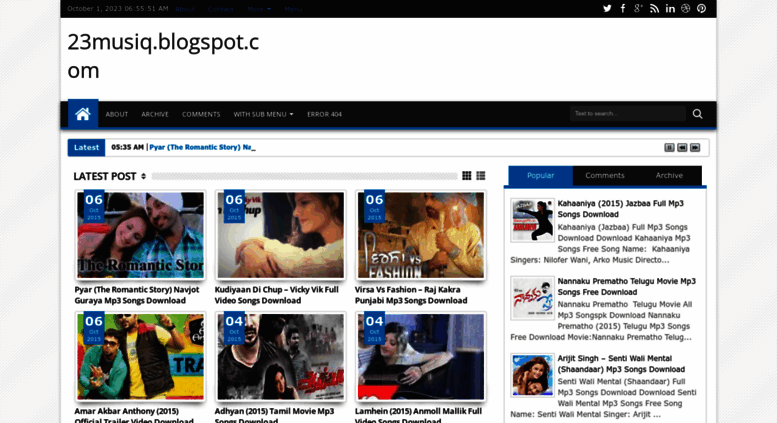Open the Adhyan Tamil Movie post thumbnail
Image resolution: width=777 pixels, height=423 pixels.
pos(280,357)
